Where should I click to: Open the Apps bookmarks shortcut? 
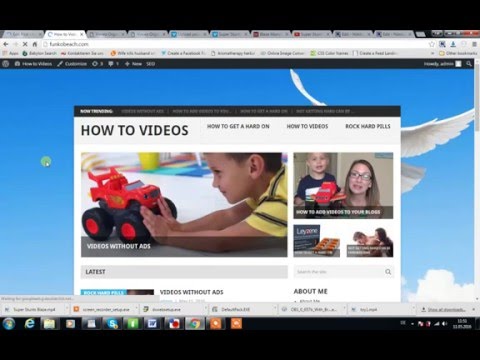(11, 53)
